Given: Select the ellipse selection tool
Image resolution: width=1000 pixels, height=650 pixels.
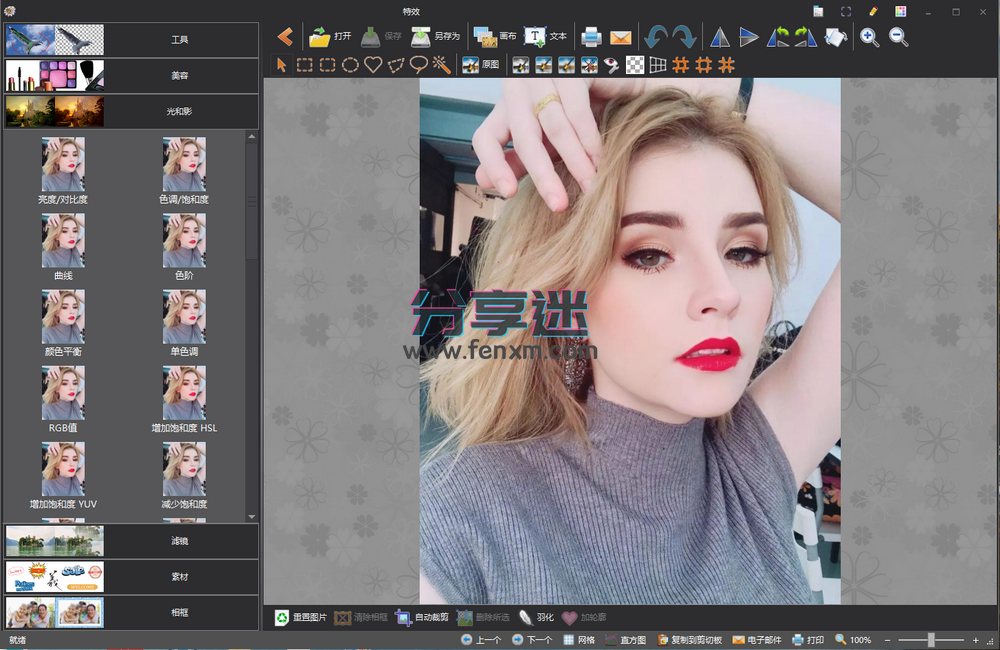Looking at the screenshot, I should click(x=350, y=64).
